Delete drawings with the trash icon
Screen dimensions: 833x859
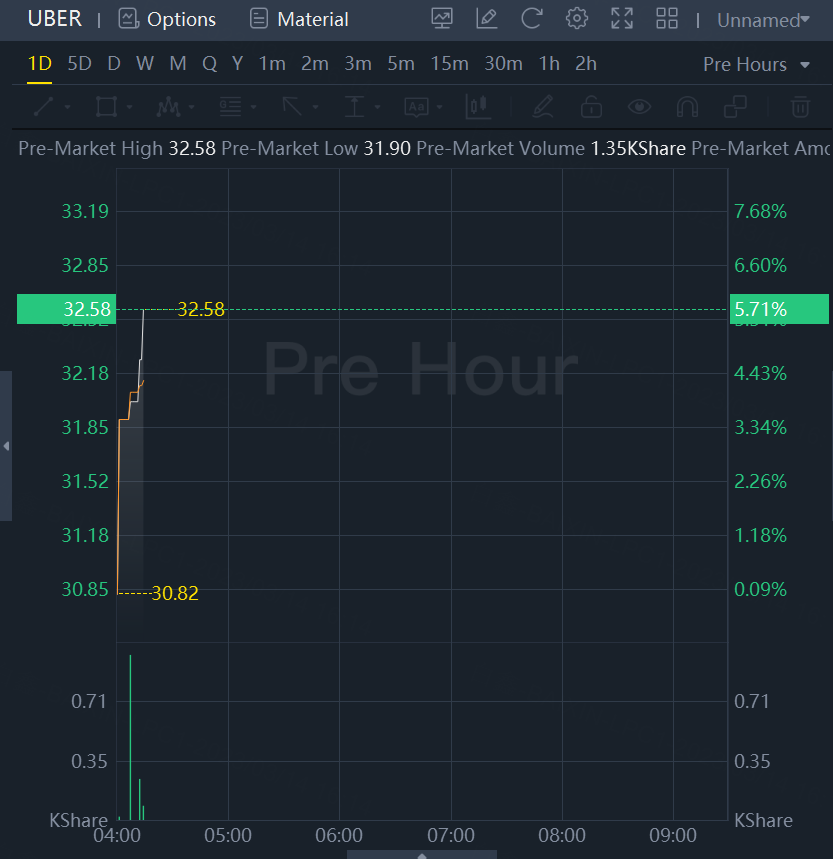(x=799, y=106)
